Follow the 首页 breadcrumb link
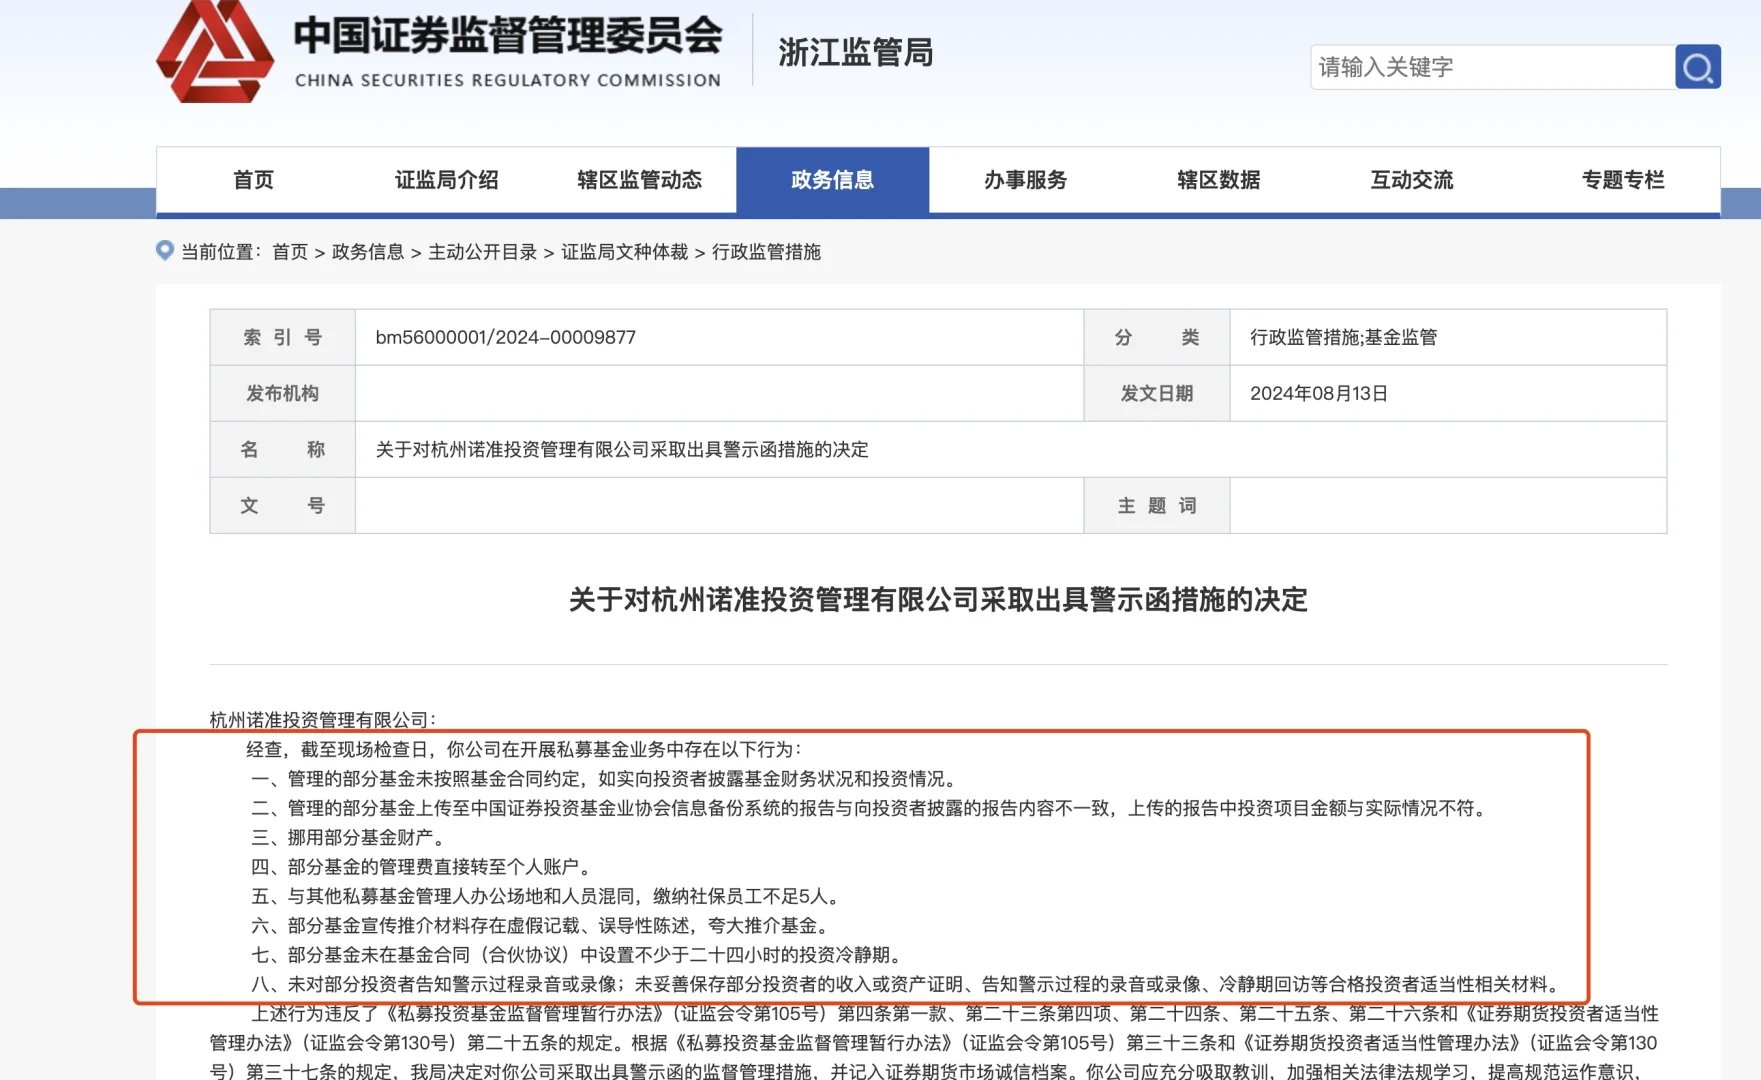1761x1080 pixels. pos(290,252)
